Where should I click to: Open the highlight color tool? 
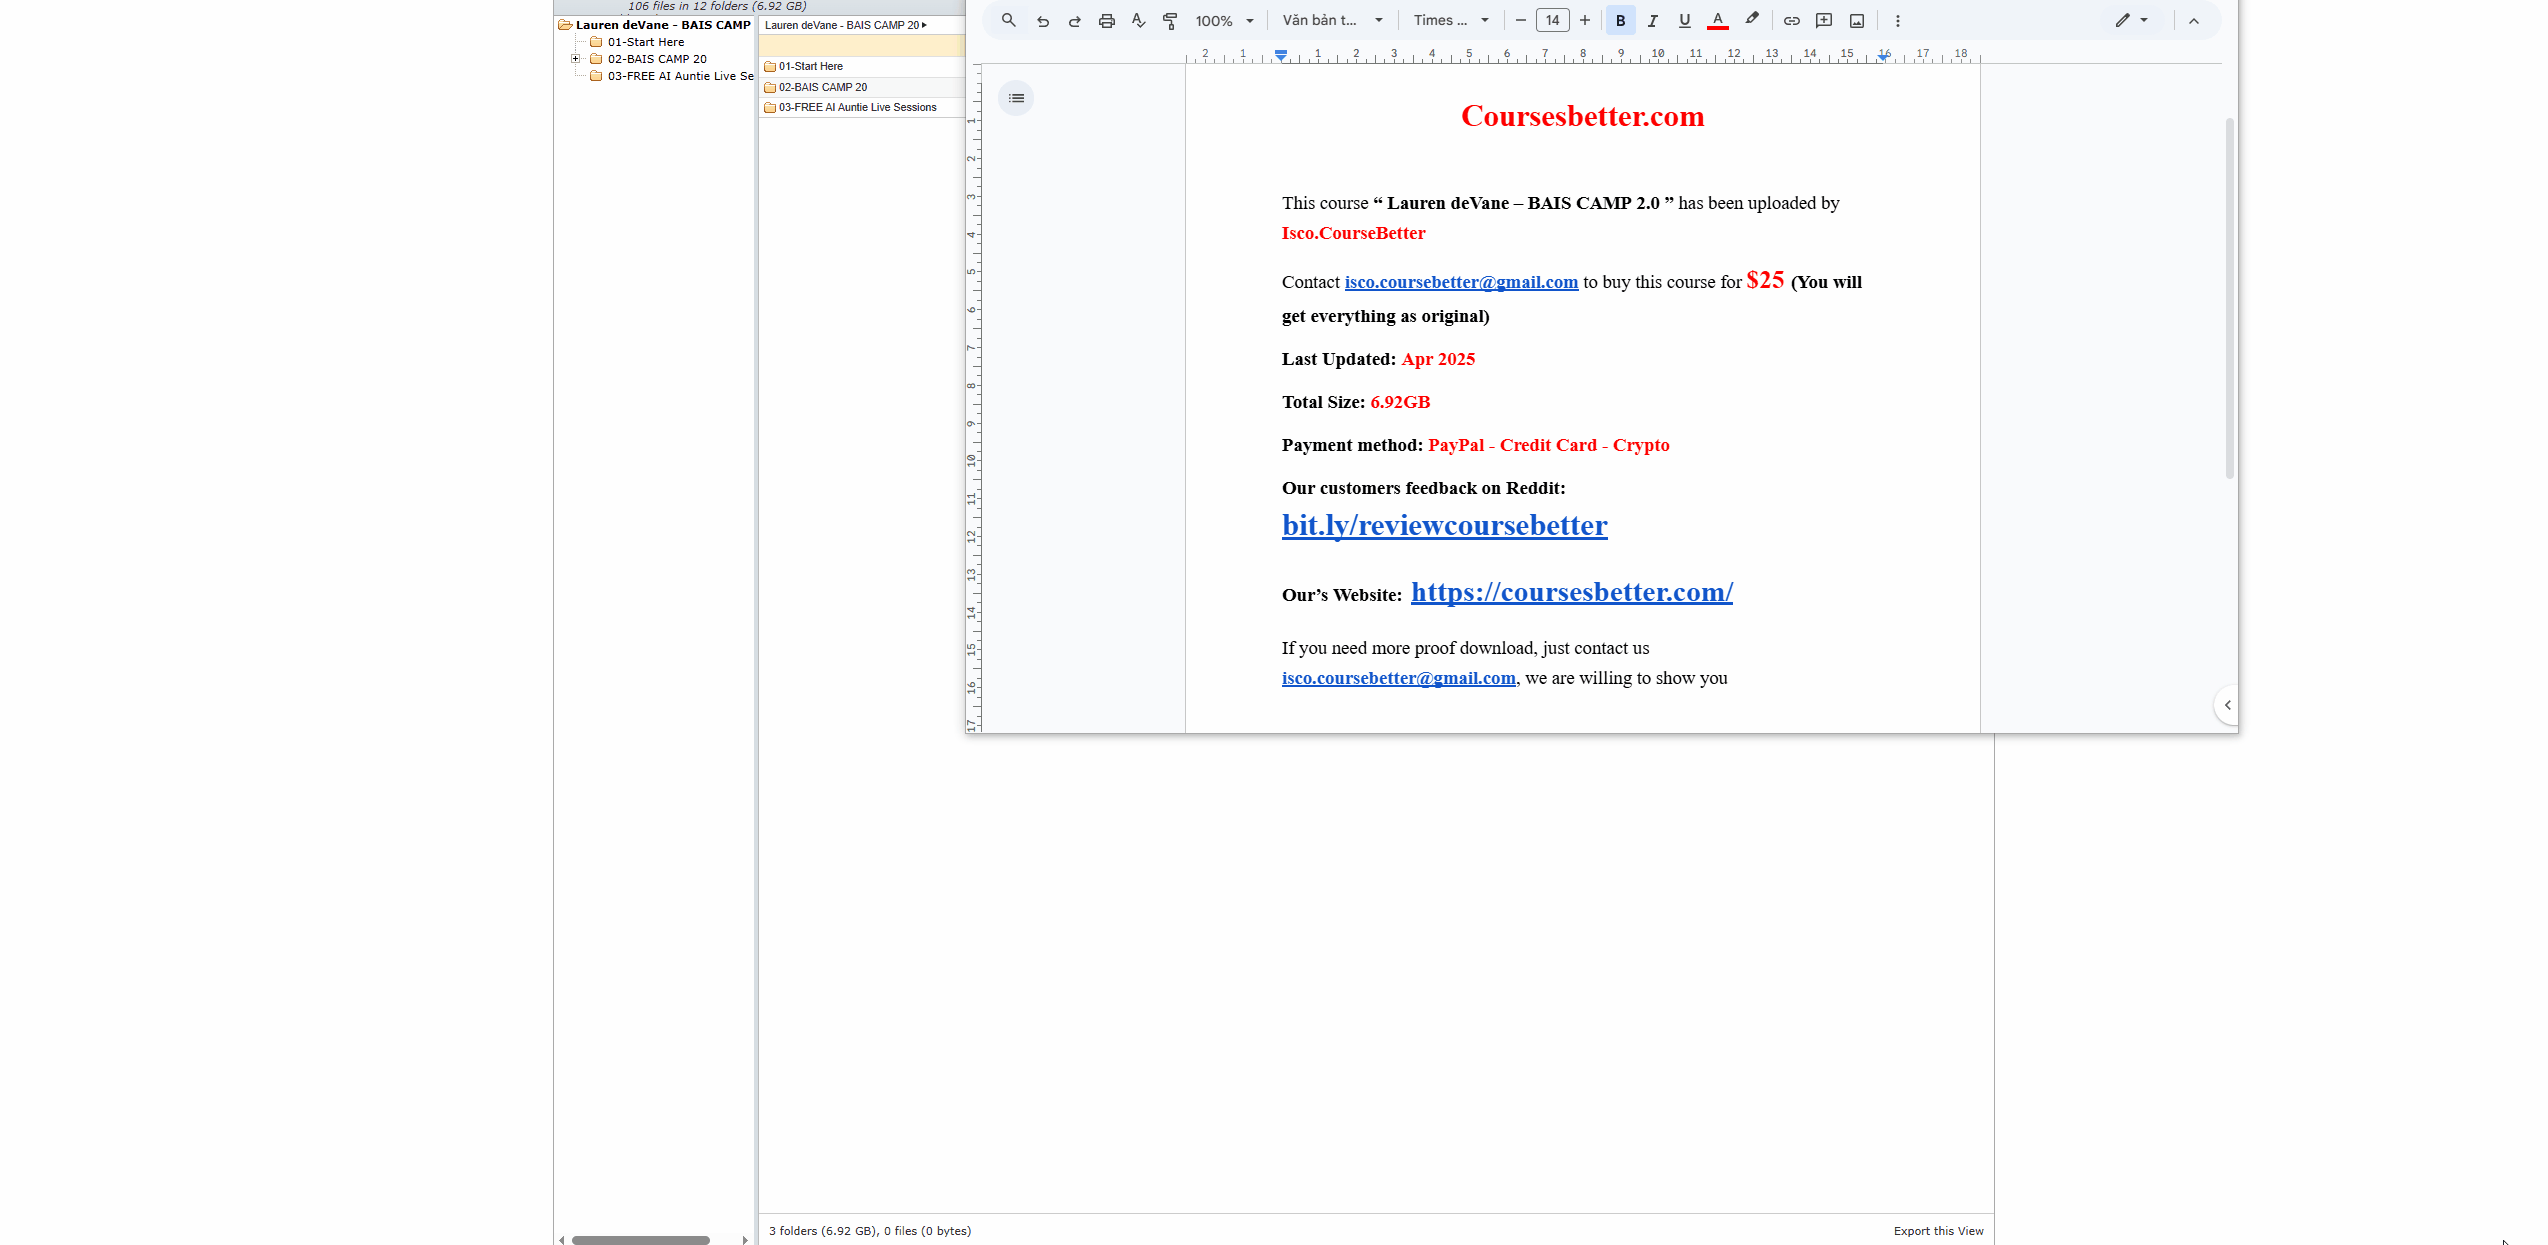1752,20
